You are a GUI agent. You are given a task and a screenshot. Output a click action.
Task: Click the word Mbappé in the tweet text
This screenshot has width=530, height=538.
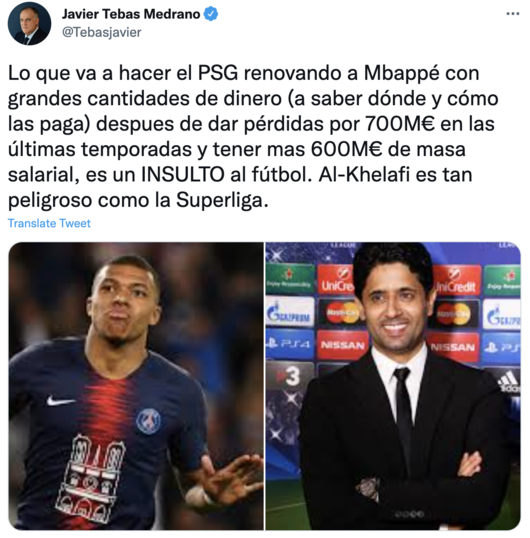click(x=401, y=74)
